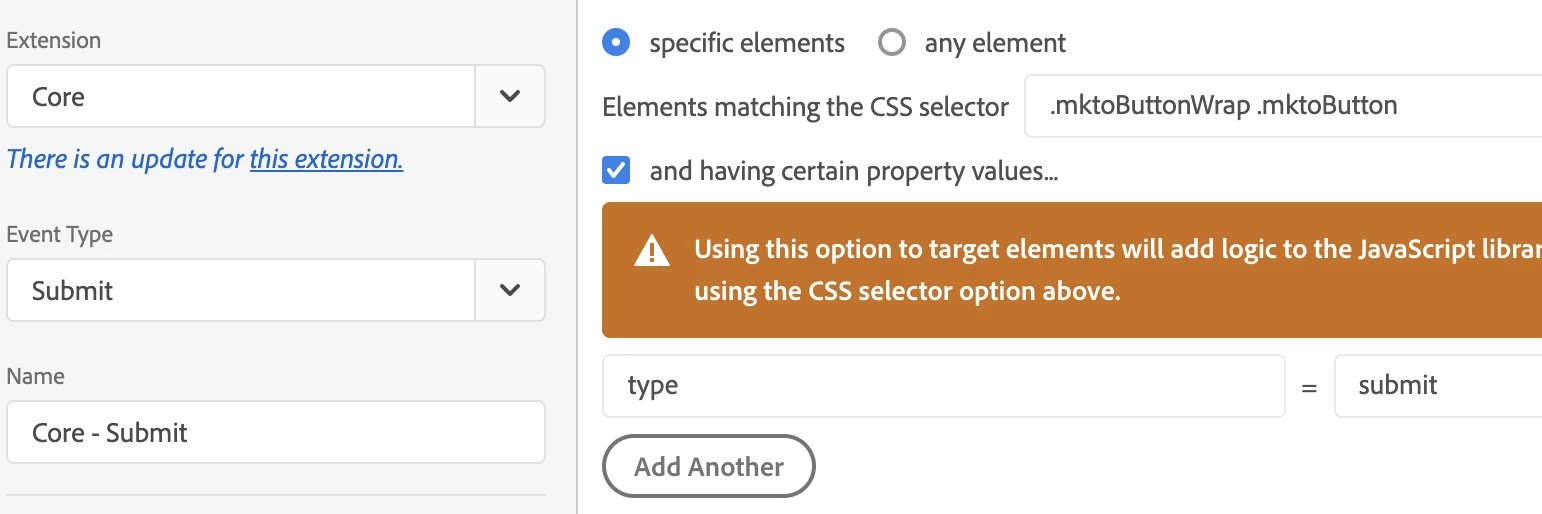Open the Event Type dropdown showing Submit
This screenshot has height=514, width=1542.
click(x=240, y=291)
